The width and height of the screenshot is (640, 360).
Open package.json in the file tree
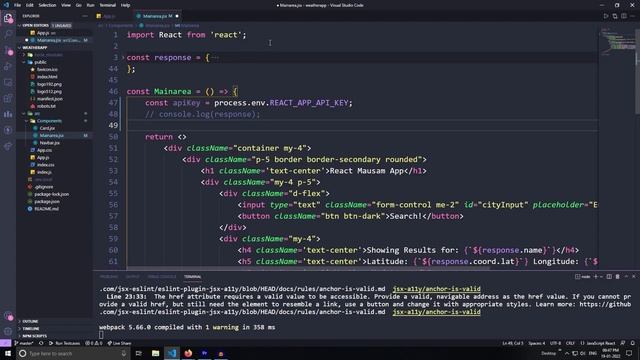click(x=47, y=202)
